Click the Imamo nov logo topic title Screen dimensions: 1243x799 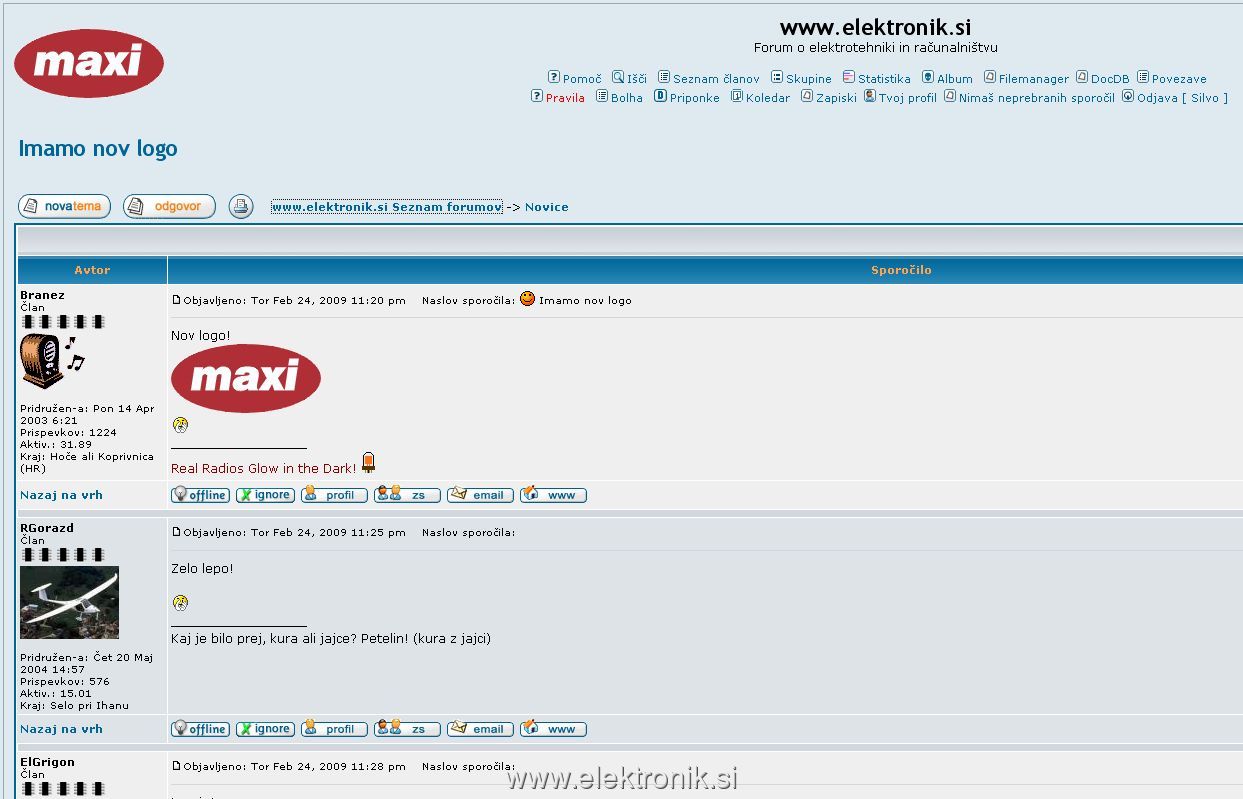tap(98, 149)
